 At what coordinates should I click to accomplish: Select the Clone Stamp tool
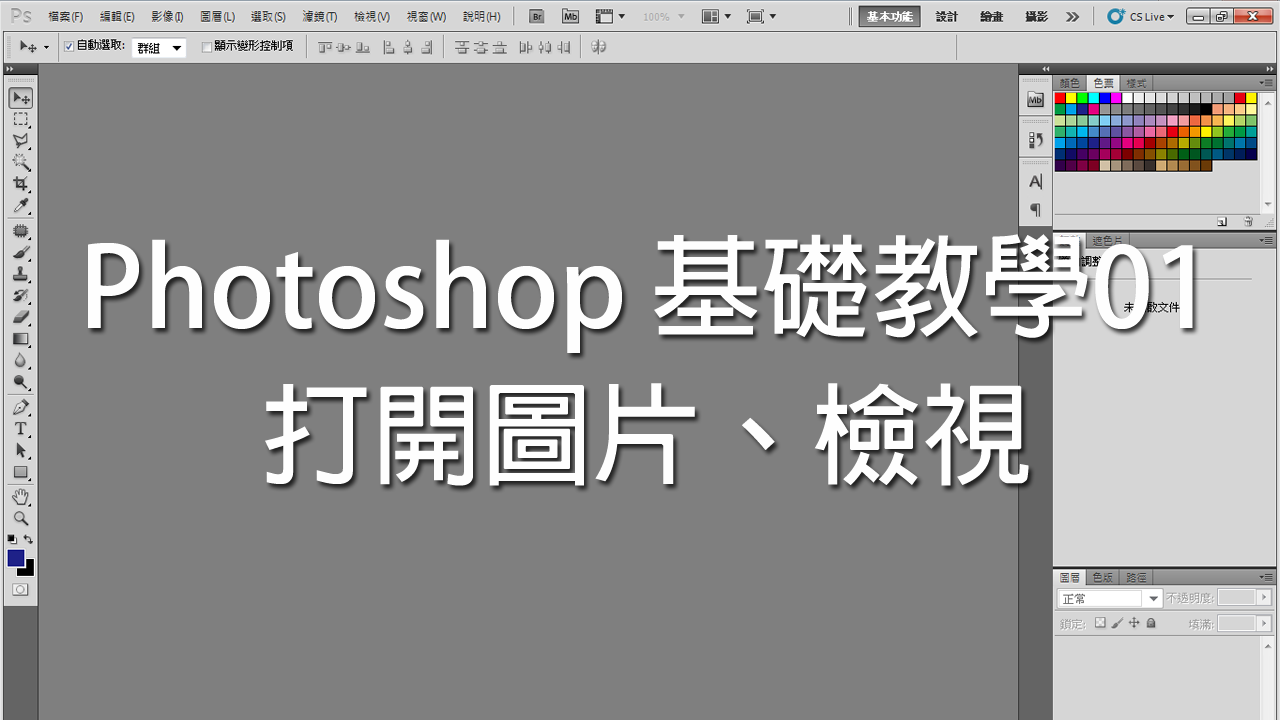21,274
